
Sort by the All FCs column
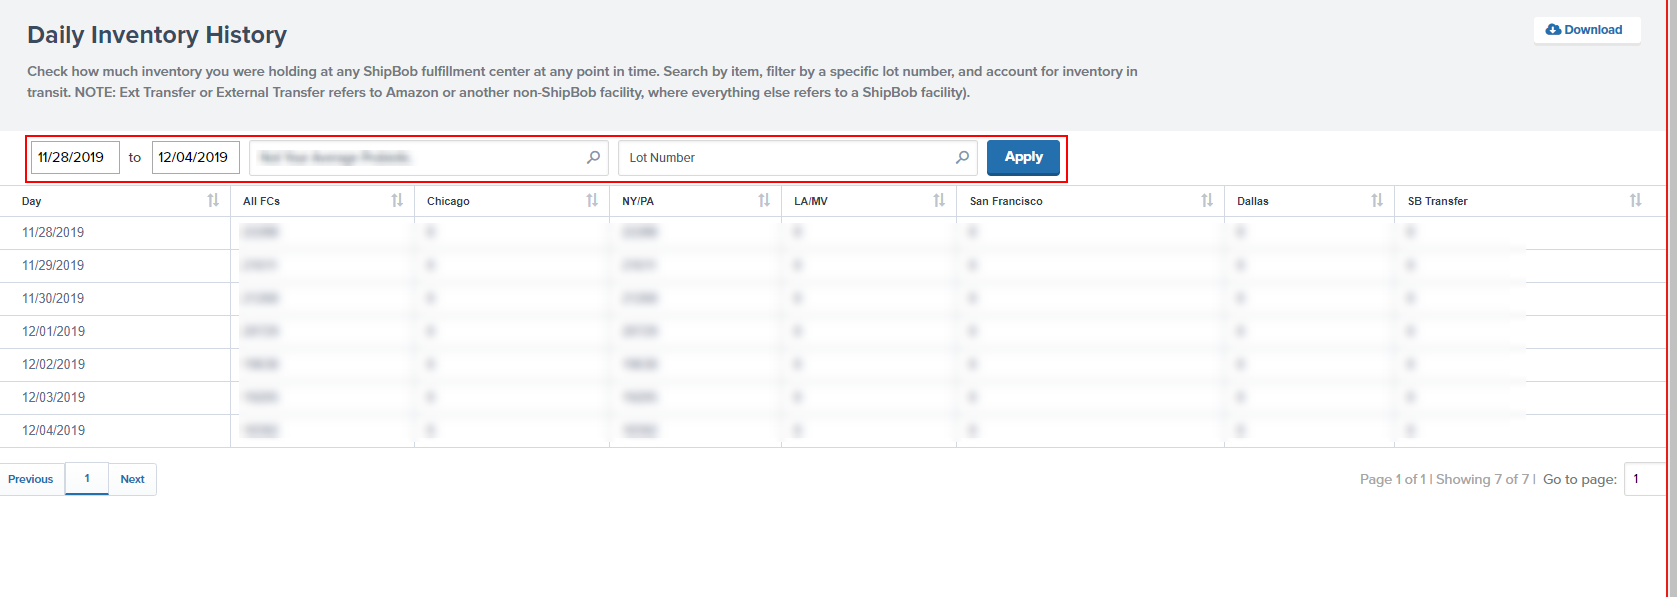(397, 201)
